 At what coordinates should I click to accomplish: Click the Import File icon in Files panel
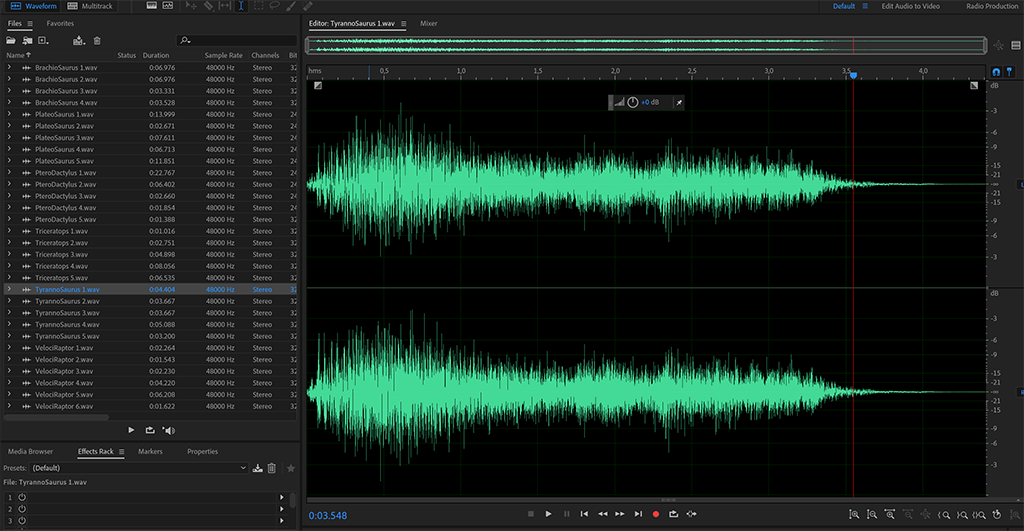coord(27,40)
